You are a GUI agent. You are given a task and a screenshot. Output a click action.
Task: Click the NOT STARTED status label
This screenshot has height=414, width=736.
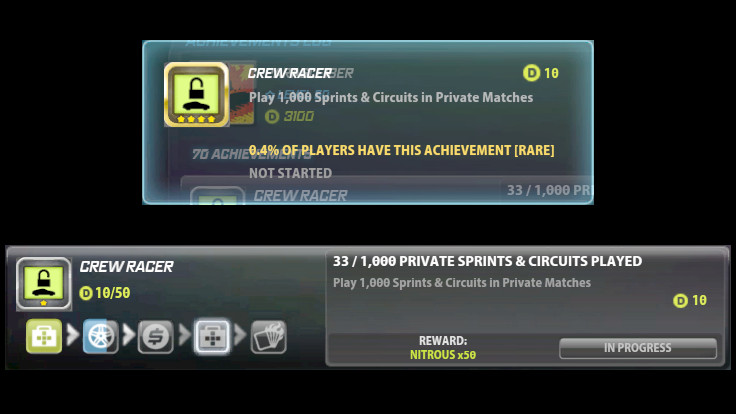(x=290, y=173)
